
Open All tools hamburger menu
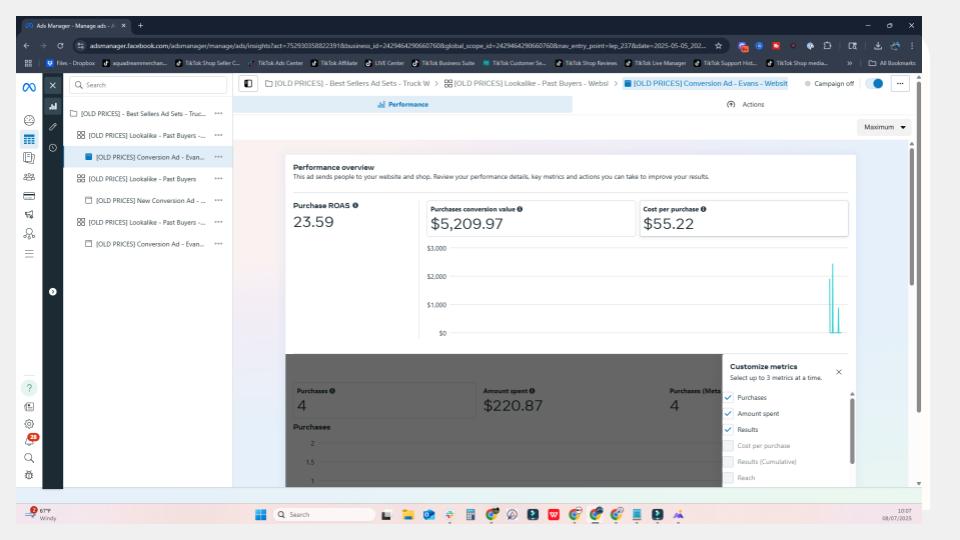(29, 253)
